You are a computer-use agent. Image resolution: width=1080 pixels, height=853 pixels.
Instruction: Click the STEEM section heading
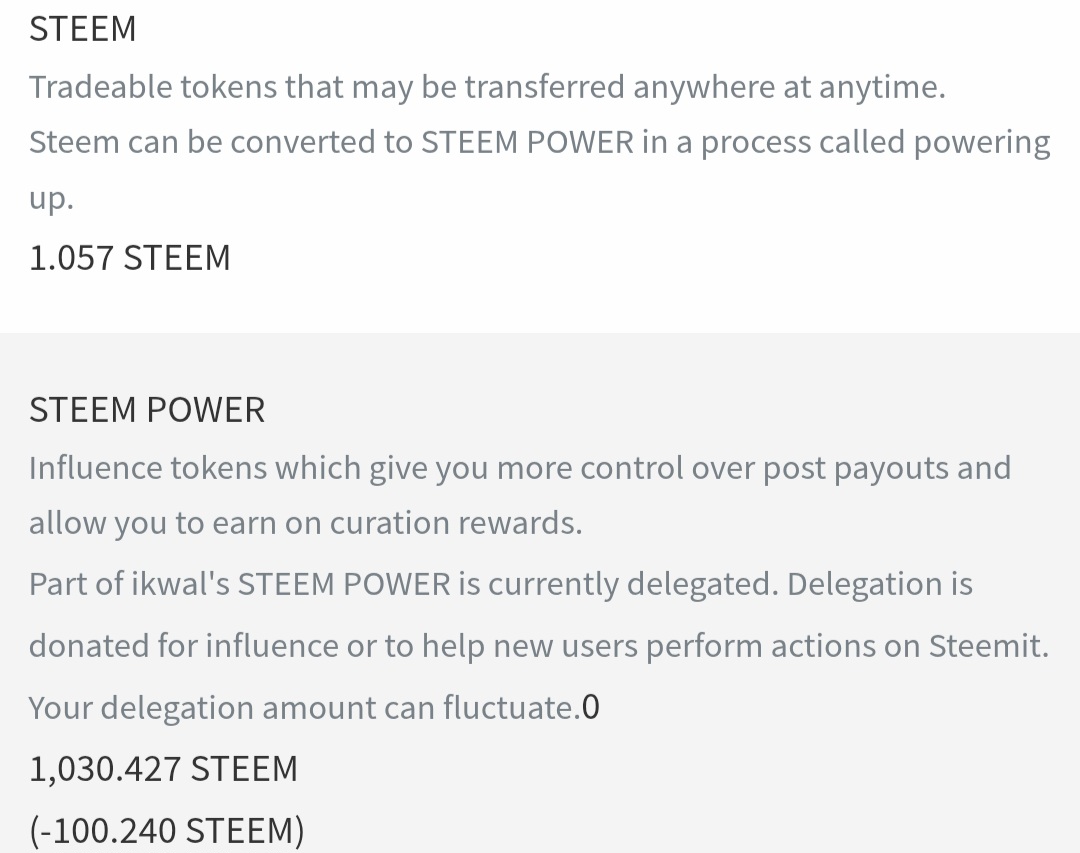pos(83,29)
